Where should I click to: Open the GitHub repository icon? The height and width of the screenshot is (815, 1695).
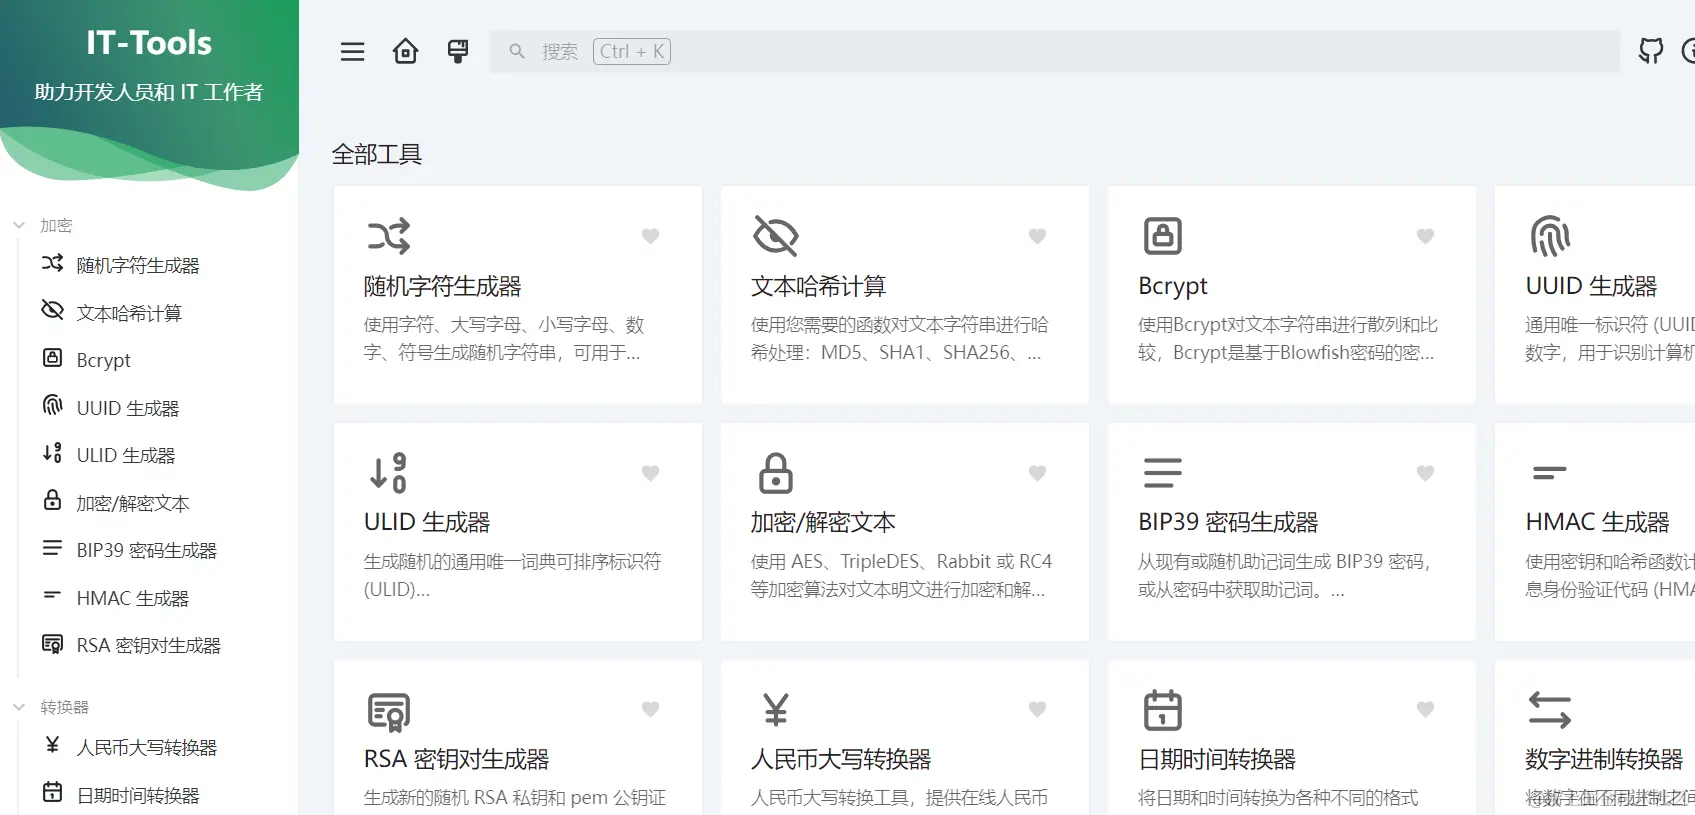(1651, 51)
